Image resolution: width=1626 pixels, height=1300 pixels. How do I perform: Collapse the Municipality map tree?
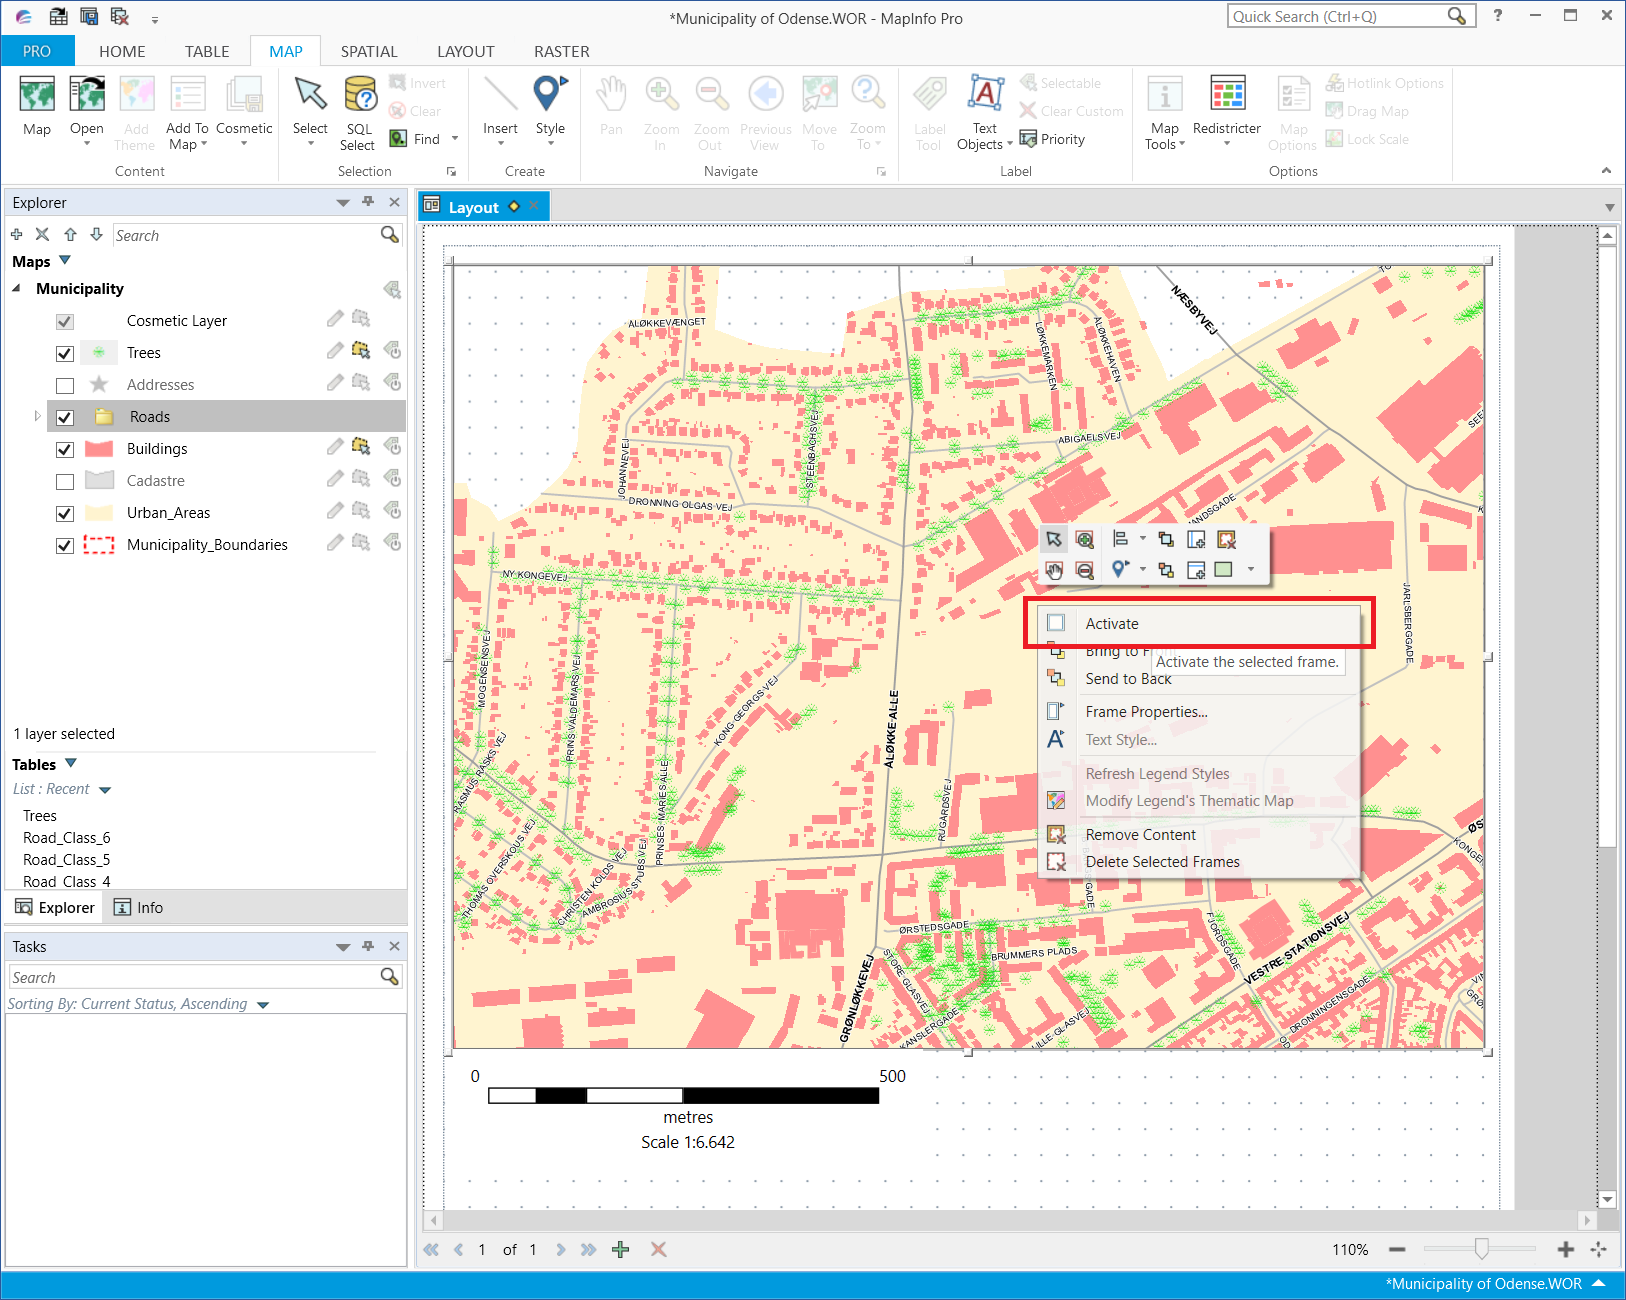point(16,288)
